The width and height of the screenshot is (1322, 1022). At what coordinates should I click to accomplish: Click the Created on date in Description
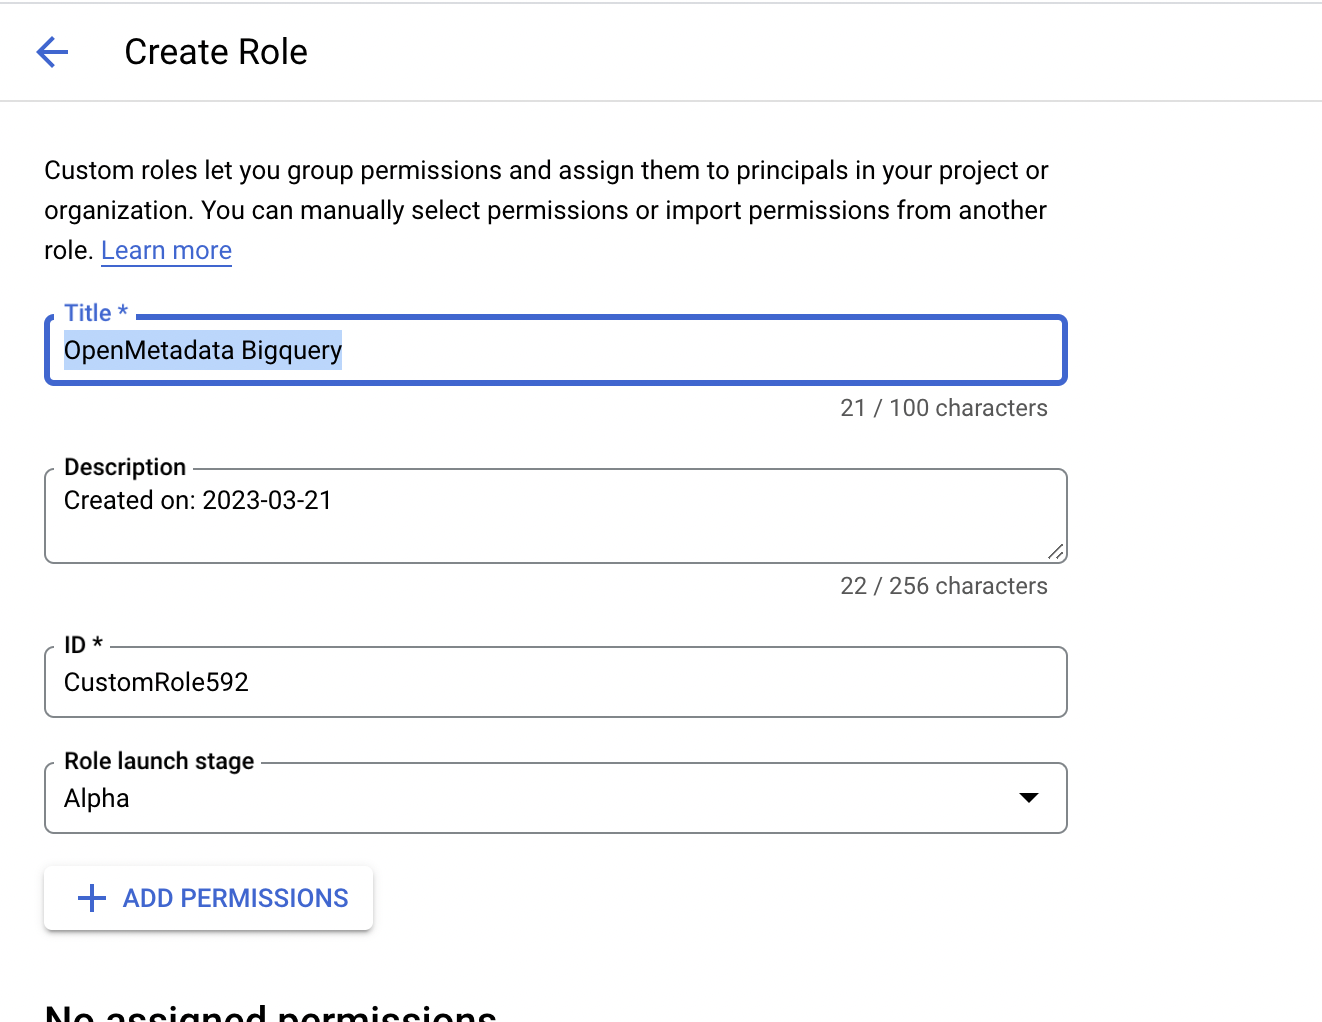tap(197, 500)
